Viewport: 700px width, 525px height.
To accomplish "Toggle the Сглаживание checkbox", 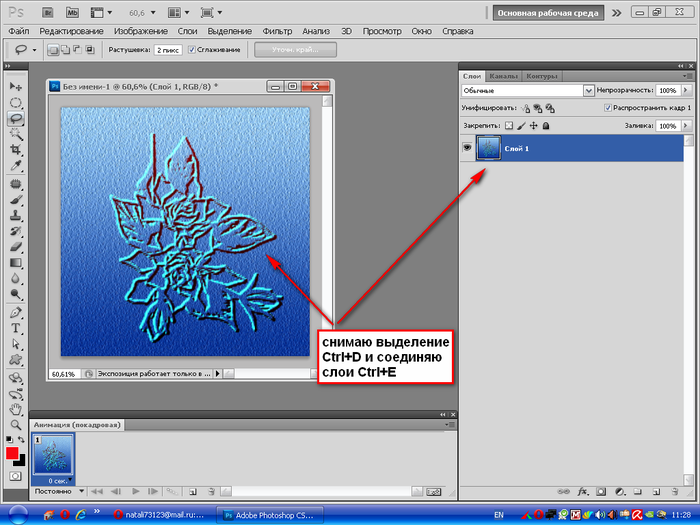I will pyautogui.click(x=192, y=50).
